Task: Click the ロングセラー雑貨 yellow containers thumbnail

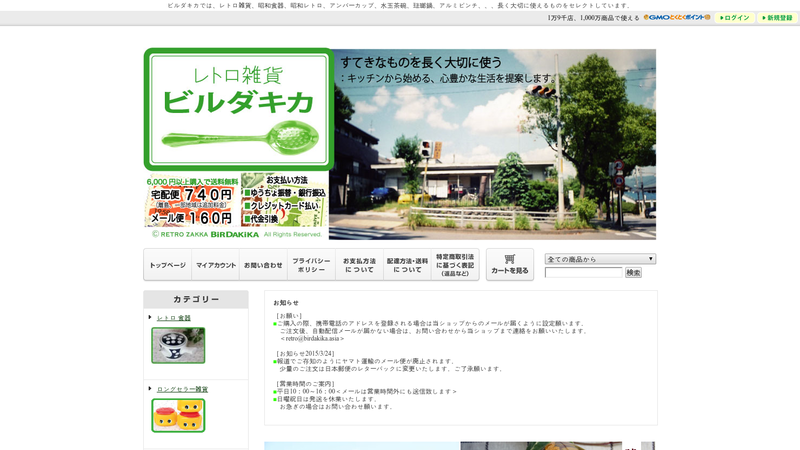Action: [178, 415]
